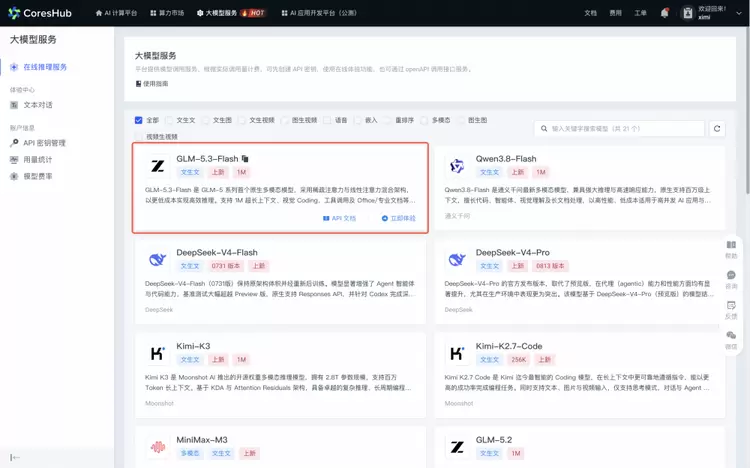Click the MiniMax-M3 waveform logo

point(157,447)
